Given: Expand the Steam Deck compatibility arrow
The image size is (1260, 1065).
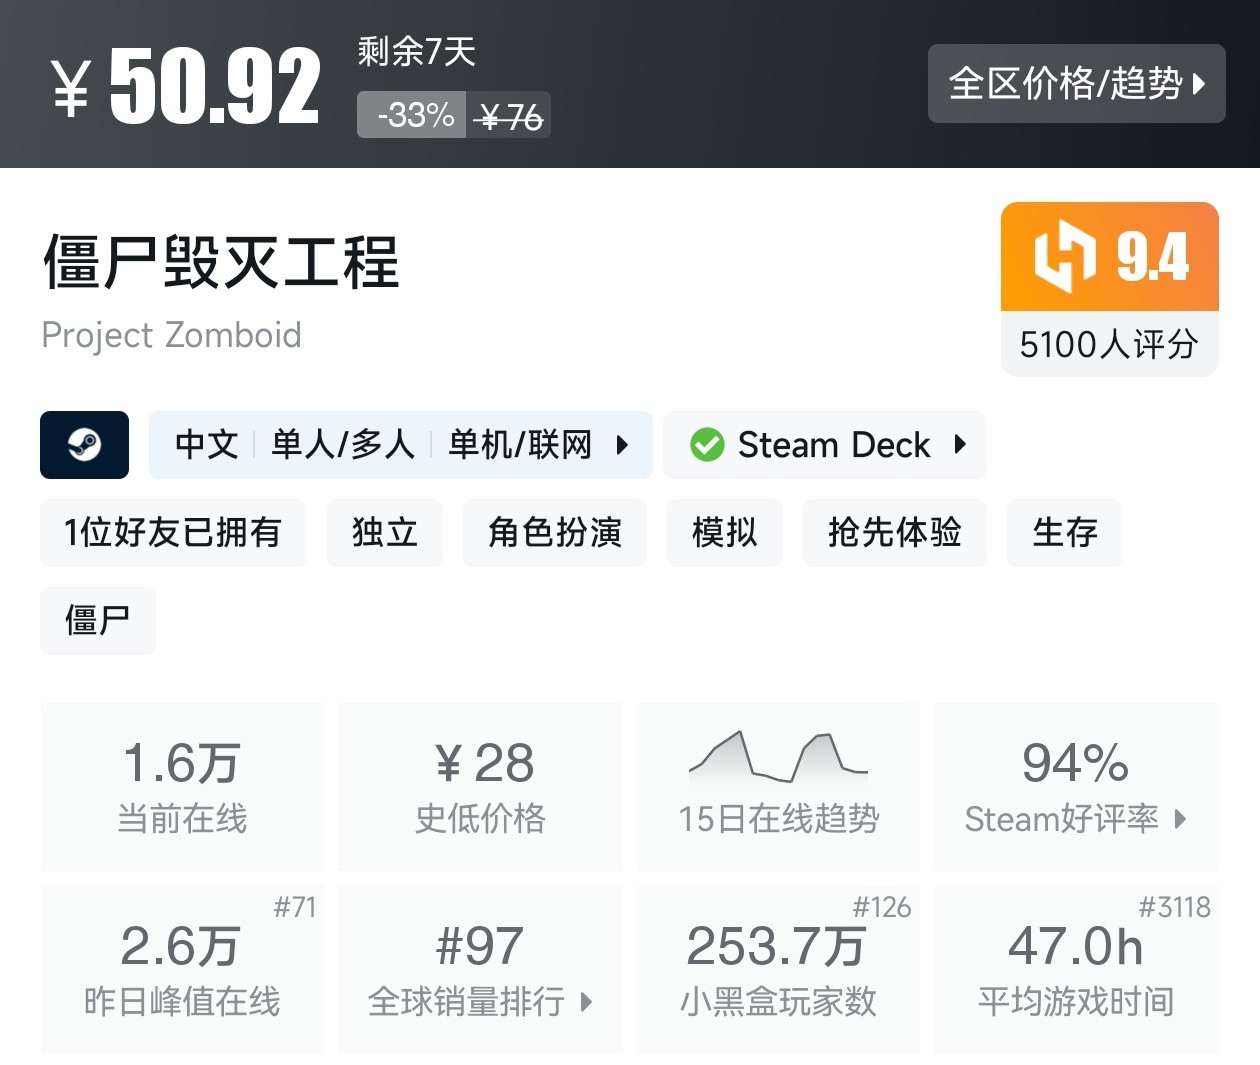Looking at the screenshot, I should coord(960,444).
